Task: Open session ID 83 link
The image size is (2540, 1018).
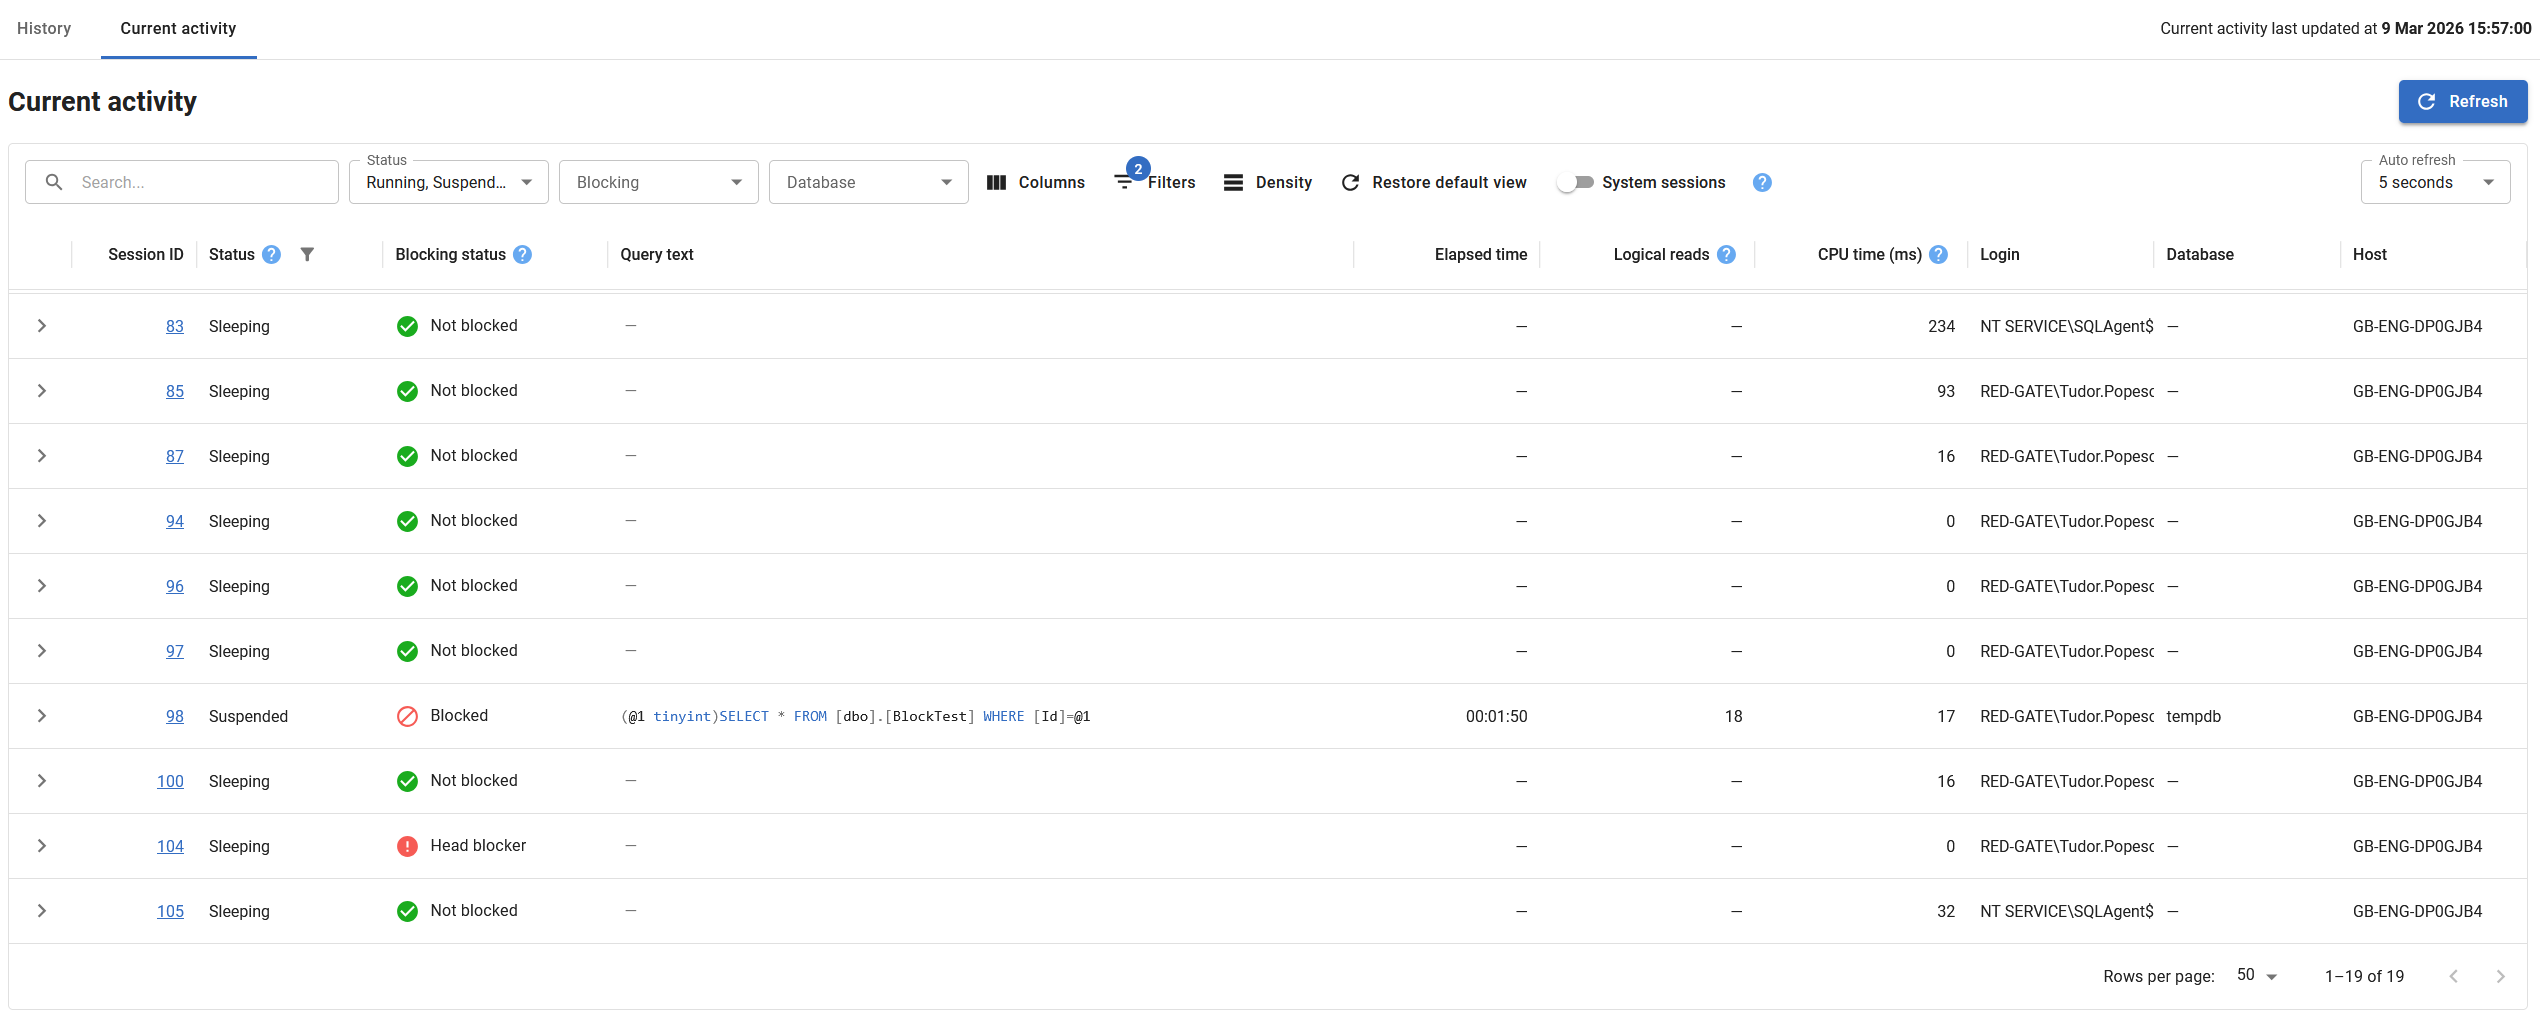Action: coord(175,326)
